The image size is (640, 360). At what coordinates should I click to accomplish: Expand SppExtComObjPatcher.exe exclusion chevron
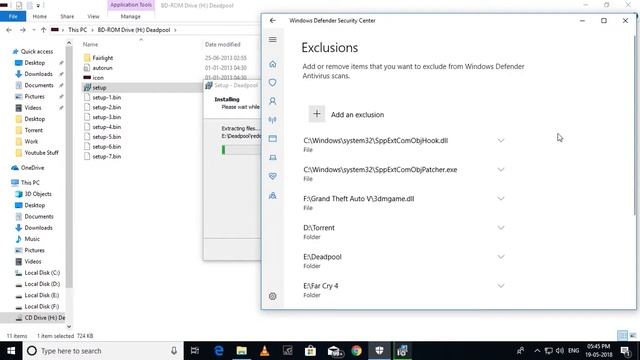point(501,169)
